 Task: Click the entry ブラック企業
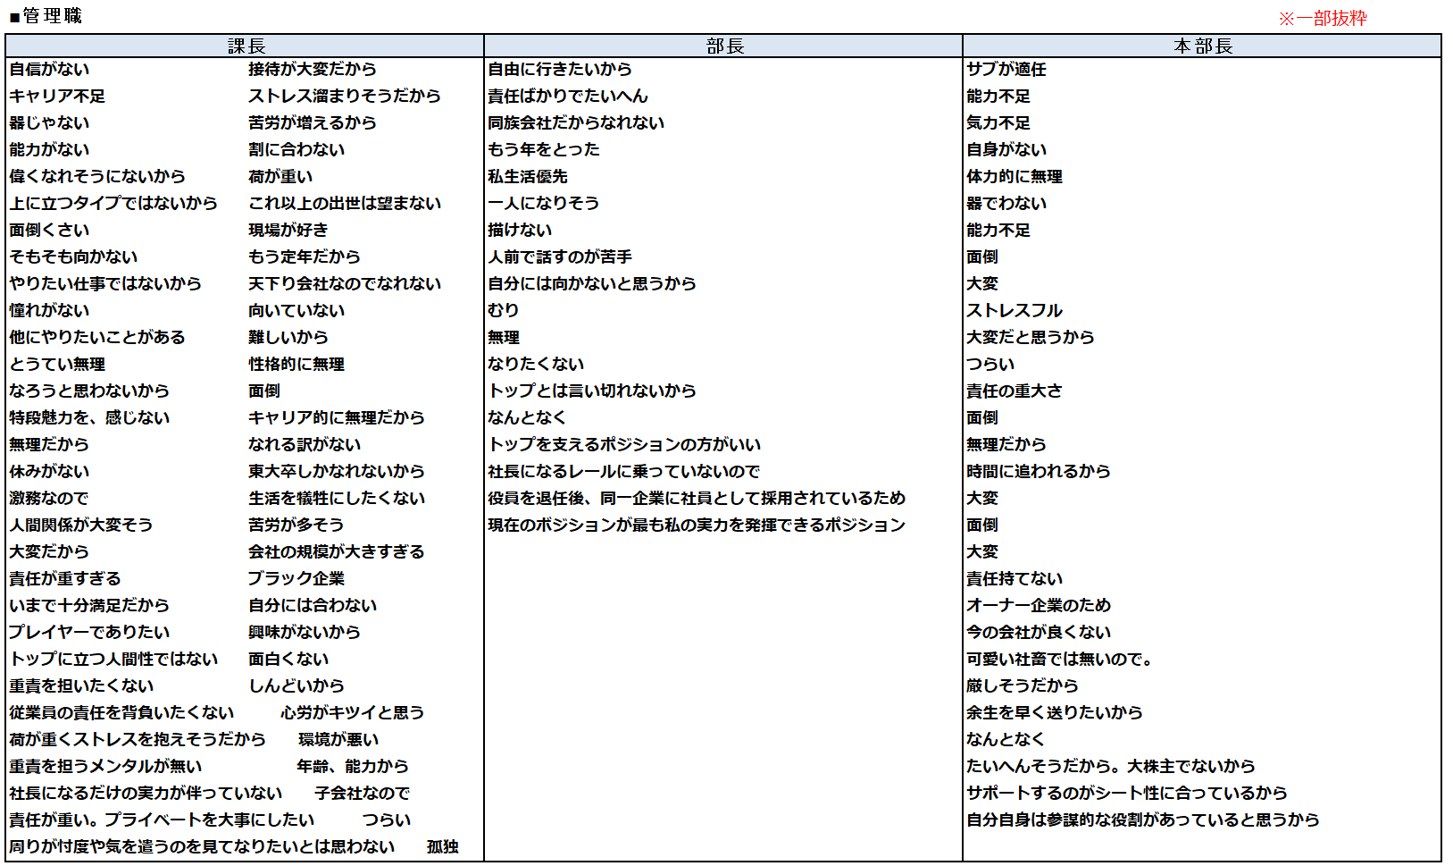[x=297, y=578]
